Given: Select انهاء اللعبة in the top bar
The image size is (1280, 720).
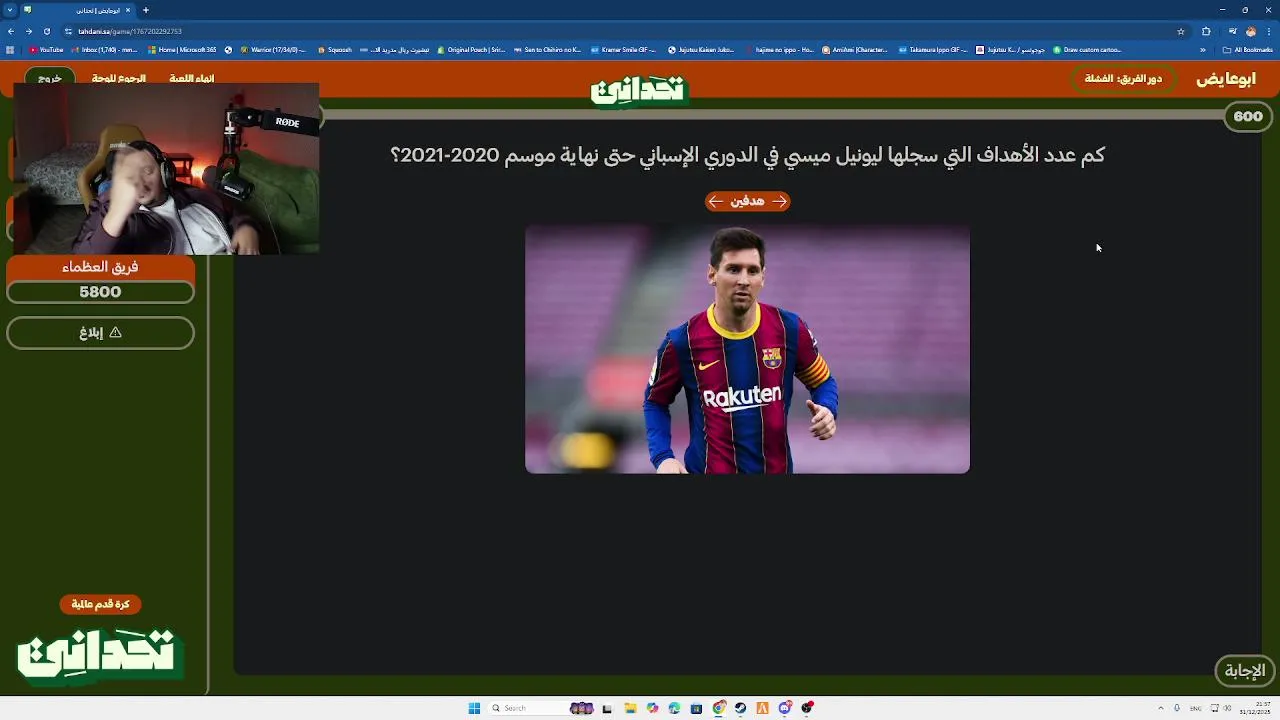Looking at the screenshot, I should pyautogui.click(x=192, y=78).
